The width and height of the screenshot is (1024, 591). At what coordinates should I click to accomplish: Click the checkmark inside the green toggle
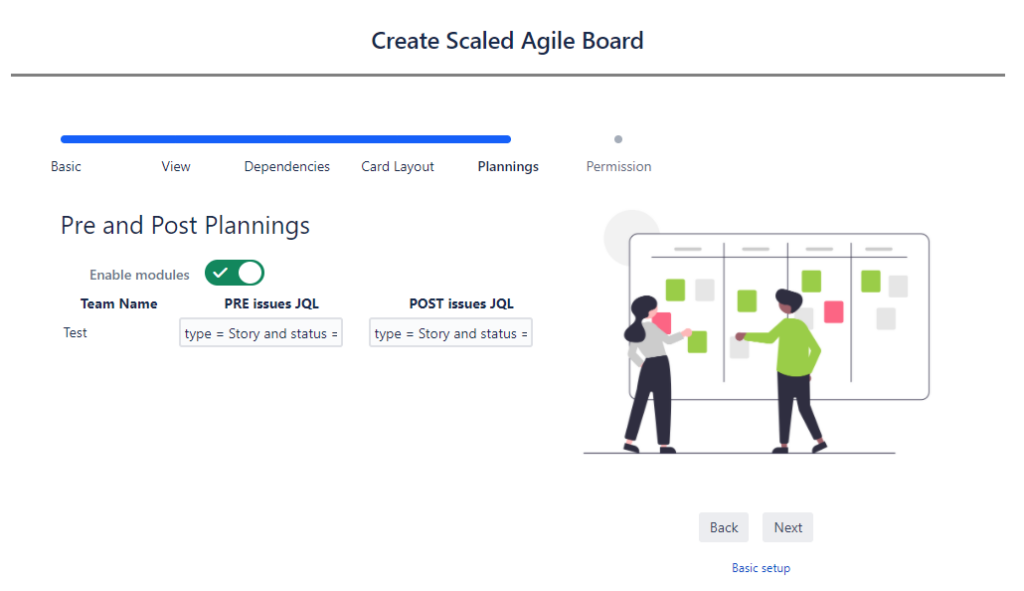click(x=220, y=273)
